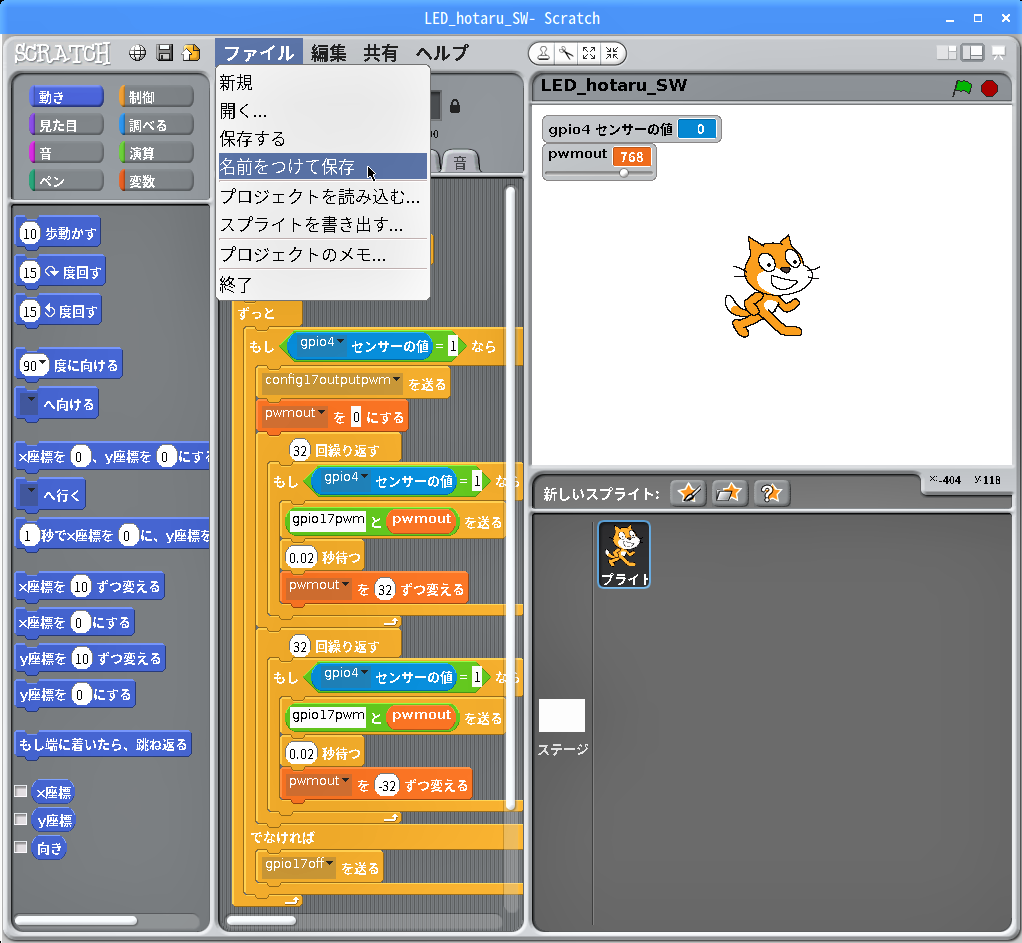Select the 変数 block category
This screenshot has height=943, width=1022.
[x=156, y=181]
